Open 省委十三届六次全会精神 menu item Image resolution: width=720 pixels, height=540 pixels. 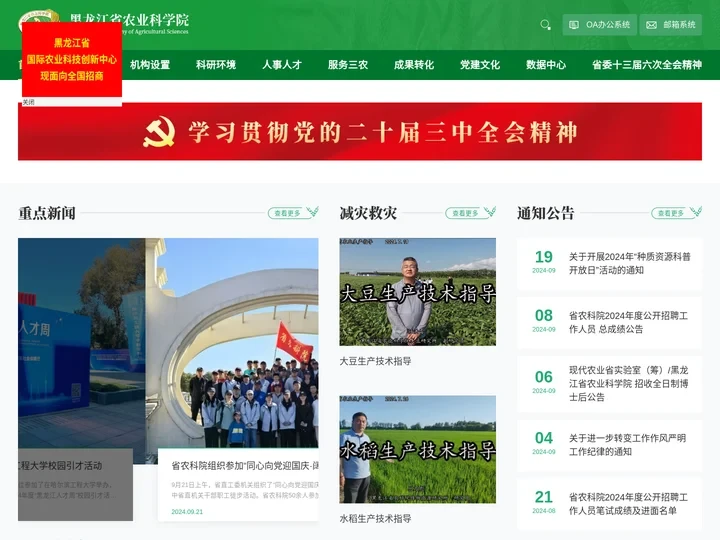point(647,65)
